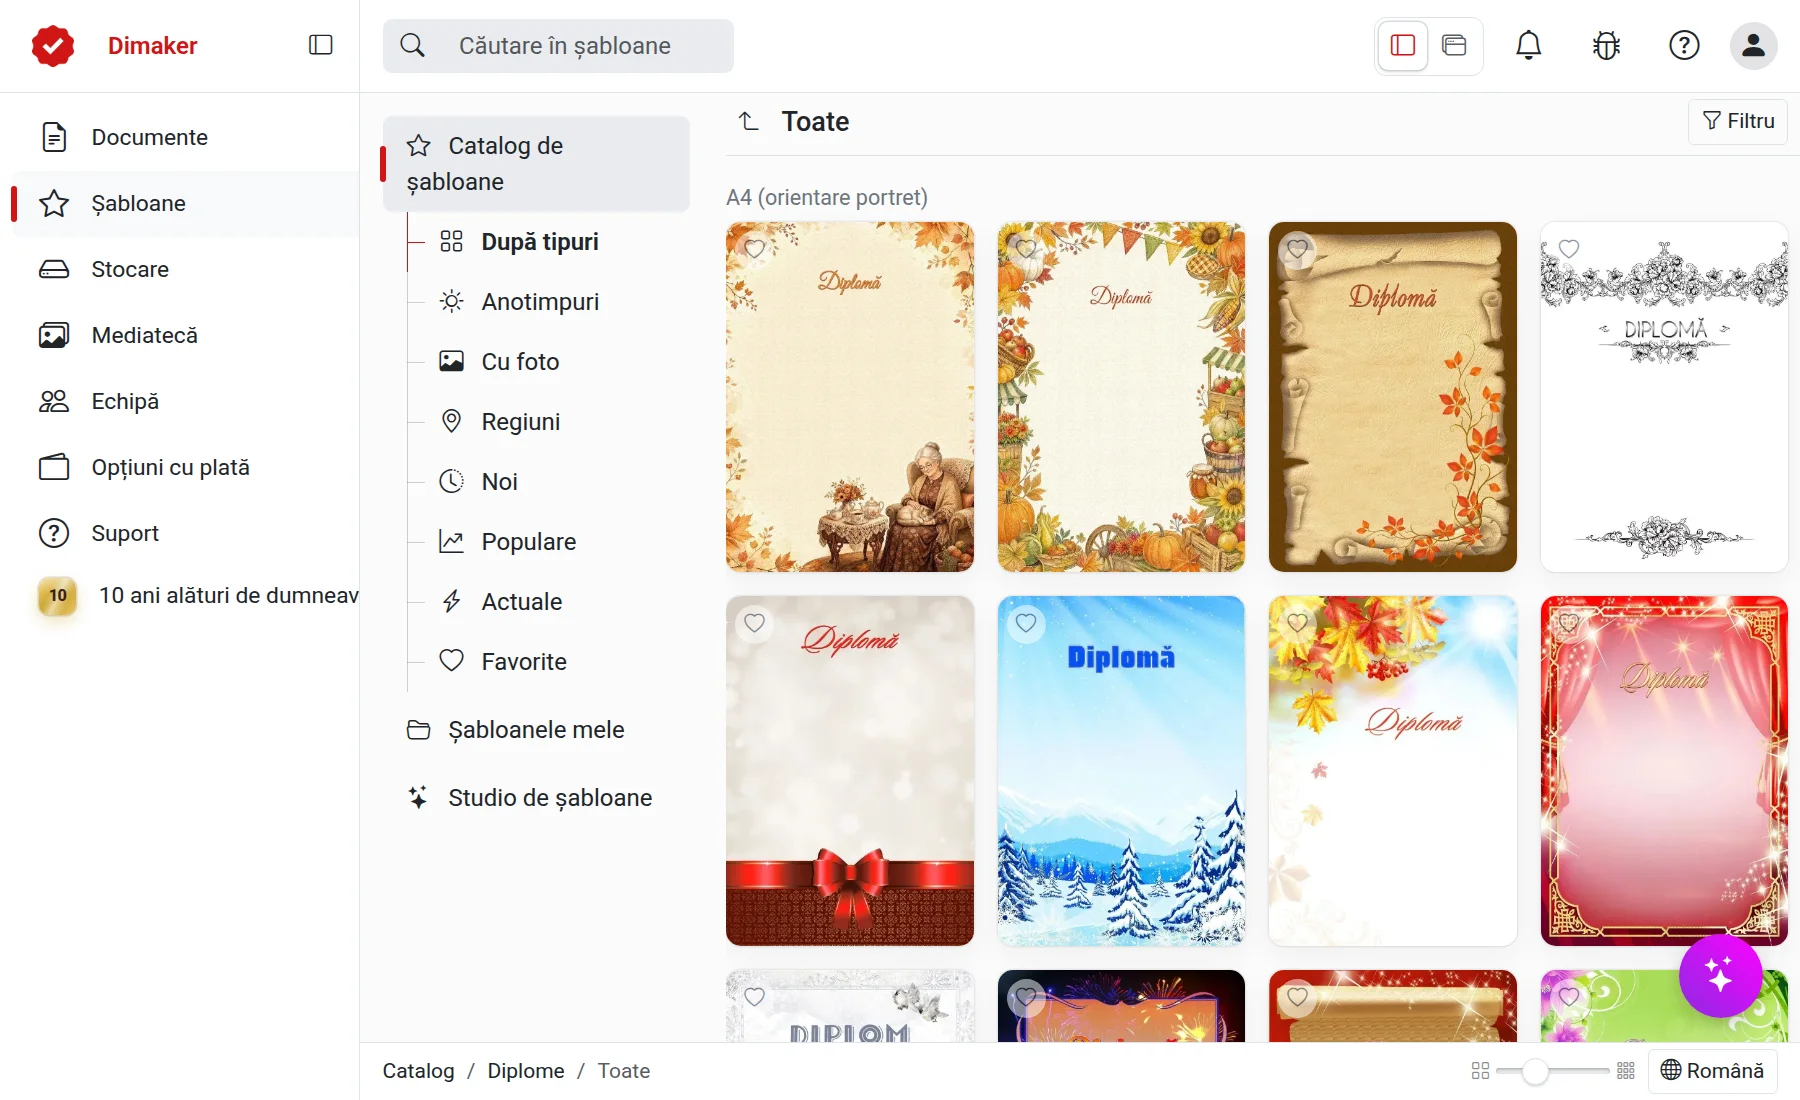The height and width of the screenshot is (1100, 1800).
Task: Go up one level arrow beside Toate
Action: coord(749,121)
